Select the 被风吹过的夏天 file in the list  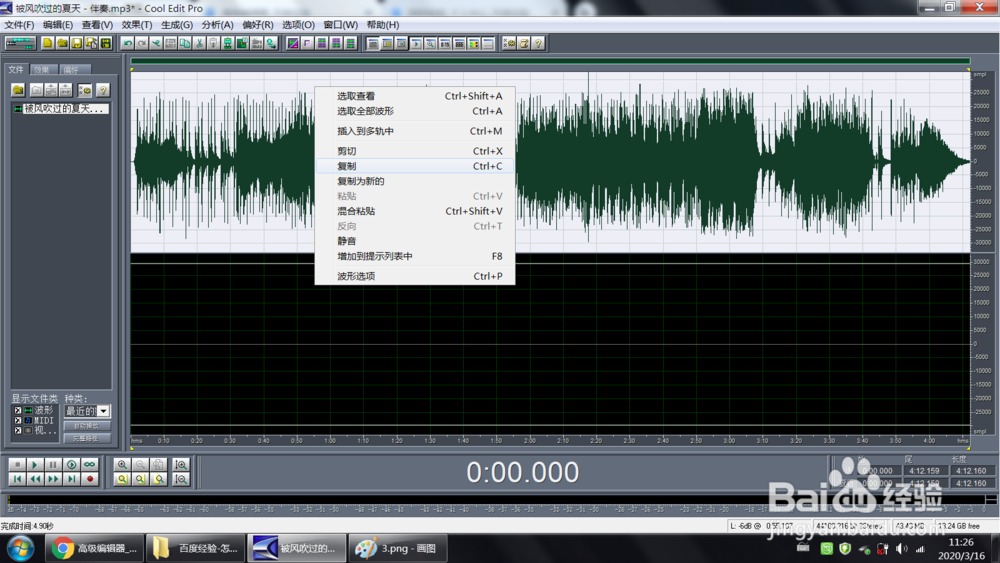click(61, 108)
